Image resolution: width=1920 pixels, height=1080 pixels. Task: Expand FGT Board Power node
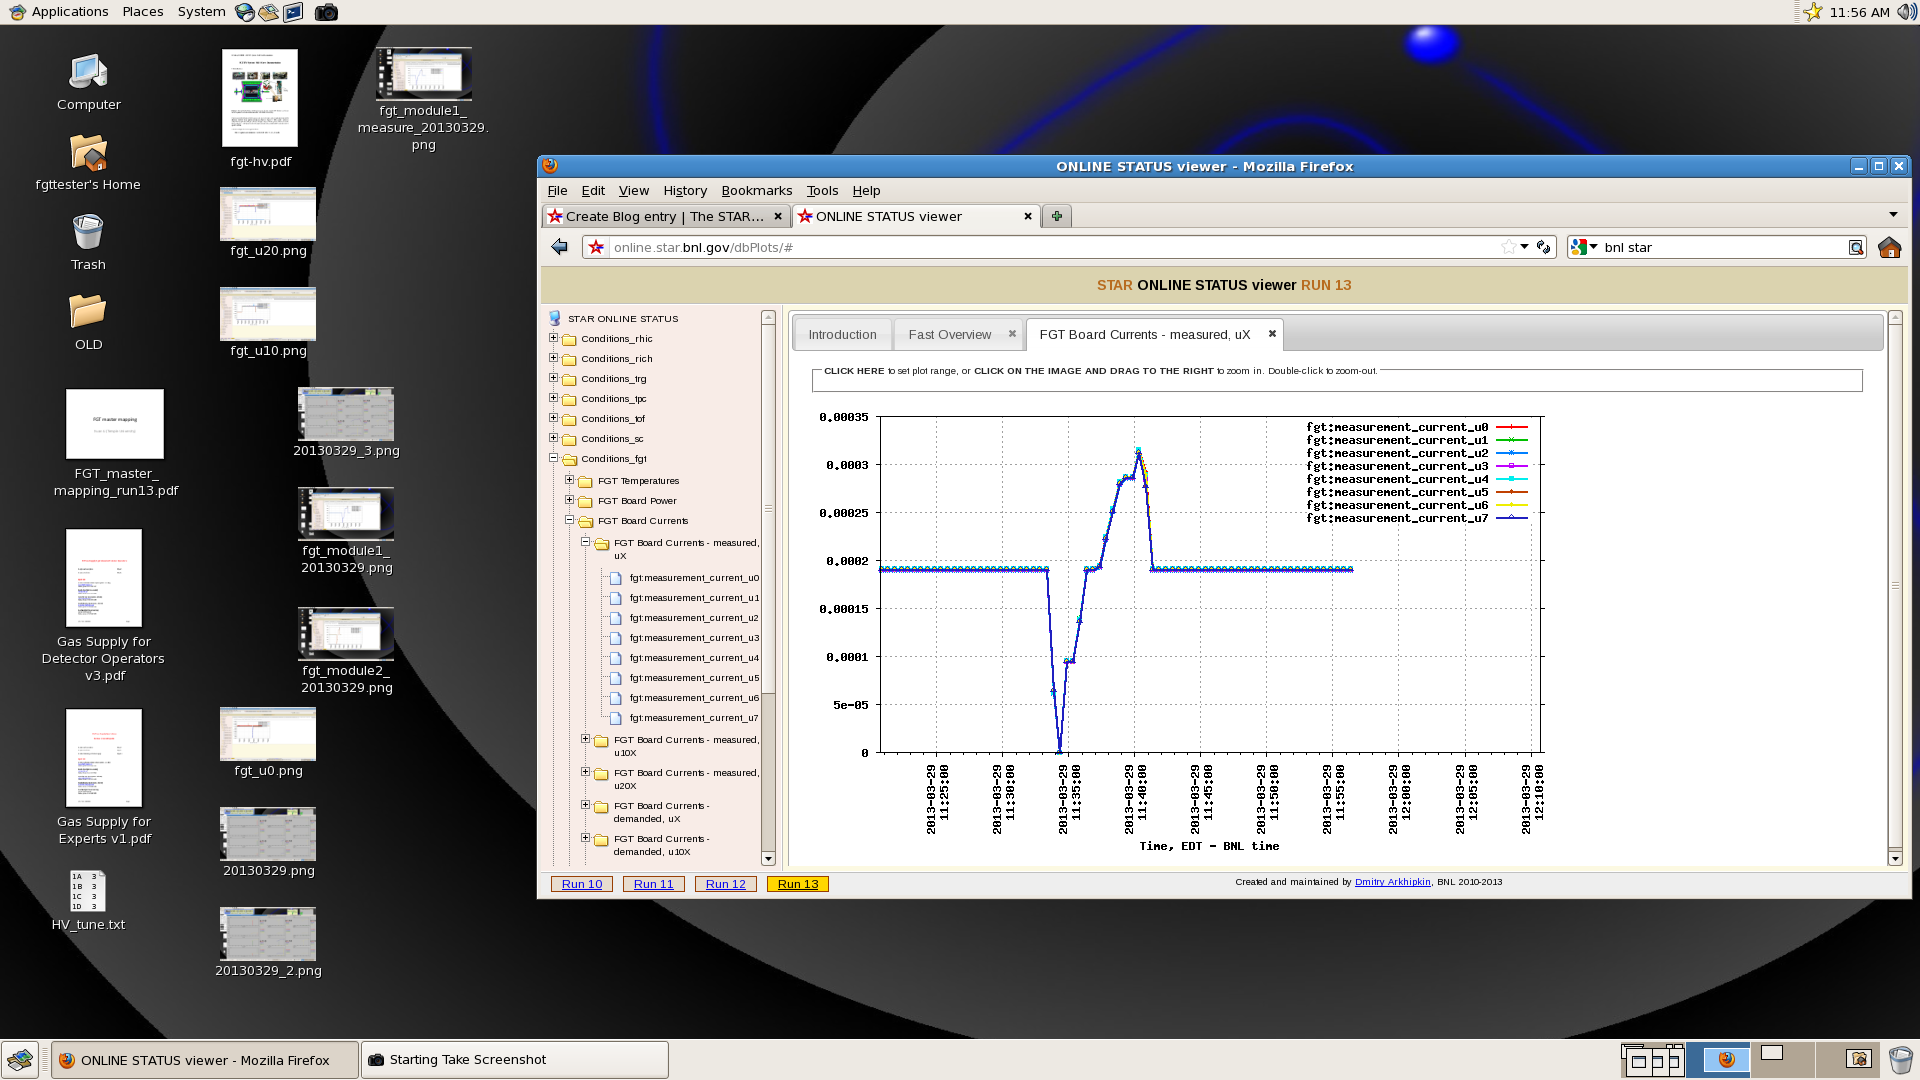(x=569, y=500)
